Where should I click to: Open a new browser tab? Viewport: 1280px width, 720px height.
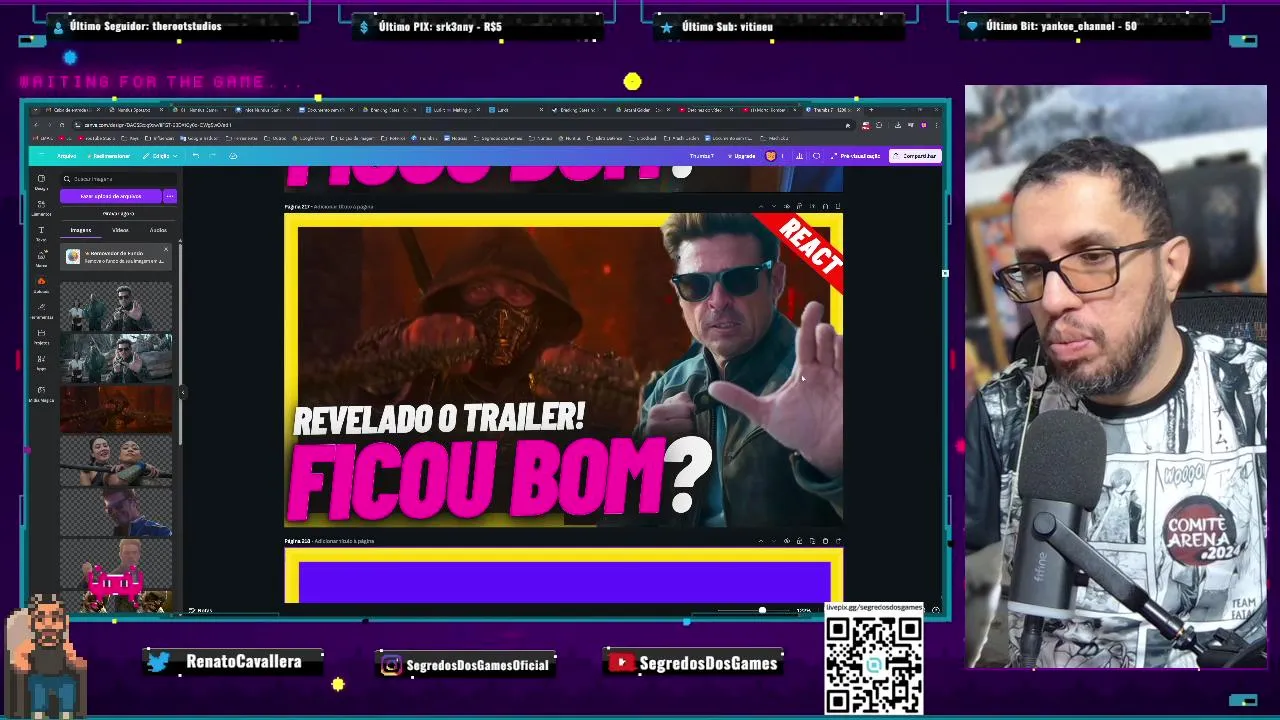pyautogui.click(x=871, y=109)
